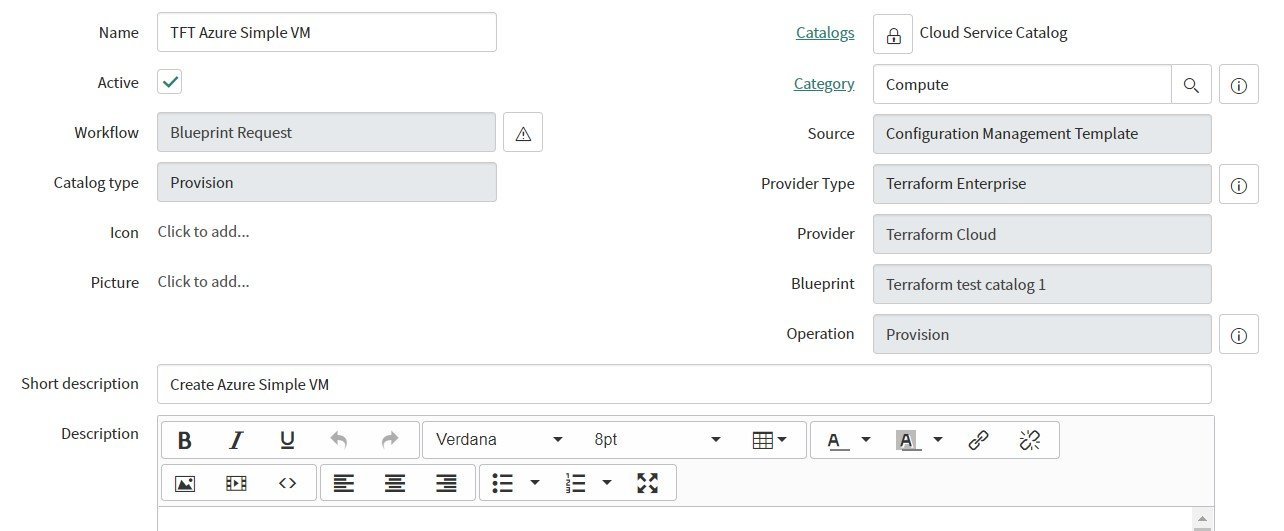Click the Catalog type Provision field

coord(327,182)
